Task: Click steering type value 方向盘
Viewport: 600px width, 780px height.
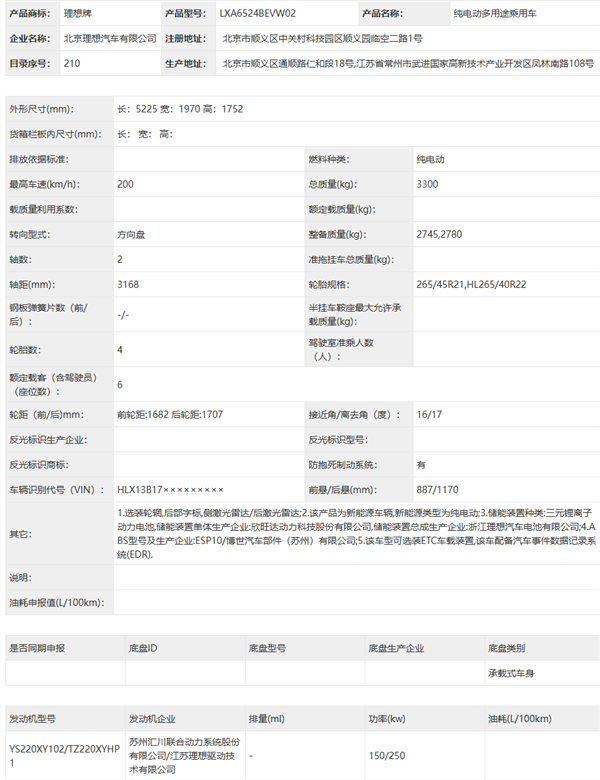Action: click(131, 234)
